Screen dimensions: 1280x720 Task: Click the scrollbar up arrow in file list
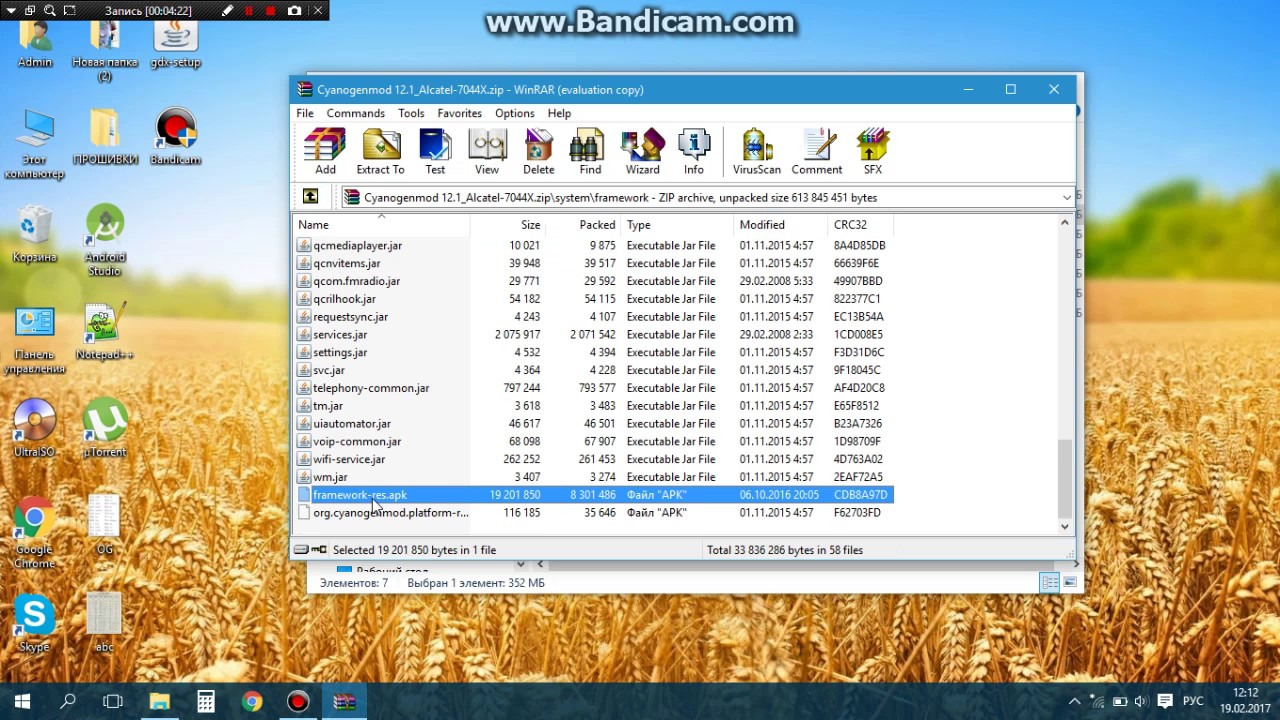(1064, 223)
